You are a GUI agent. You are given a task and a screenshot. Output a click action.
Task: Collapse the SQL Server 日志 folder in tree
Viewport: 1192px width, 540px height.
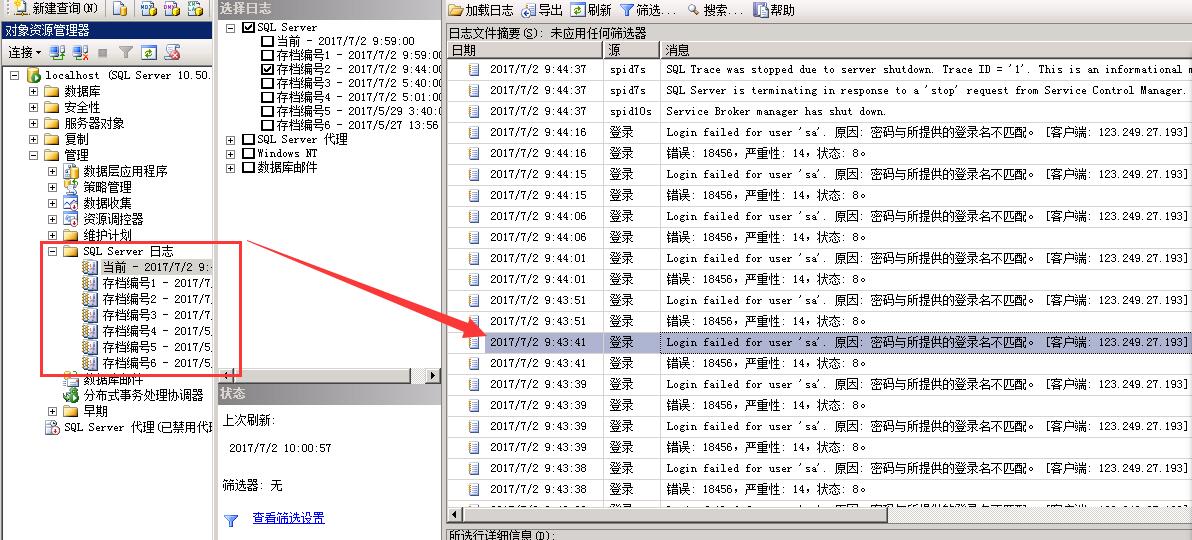[53, 252]
